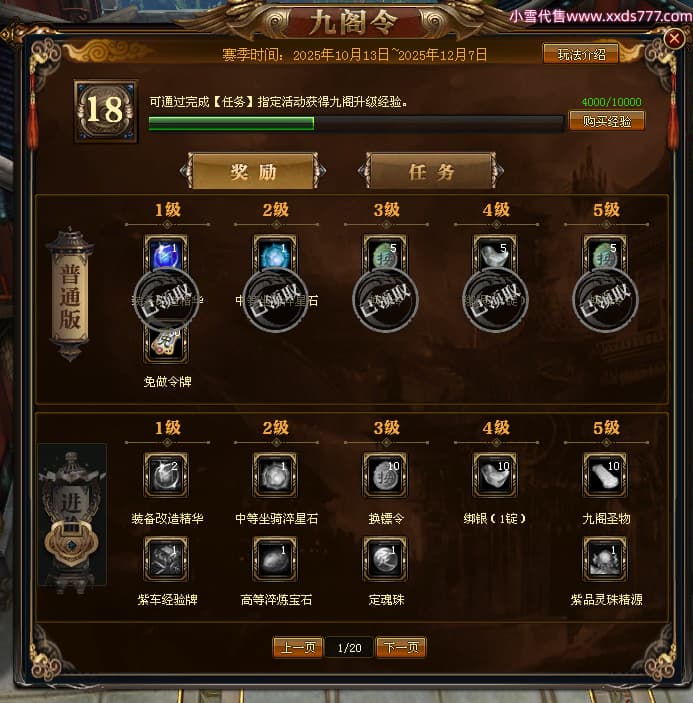
Task: Switch to the 任务 tab
Action: coord(431,171)
